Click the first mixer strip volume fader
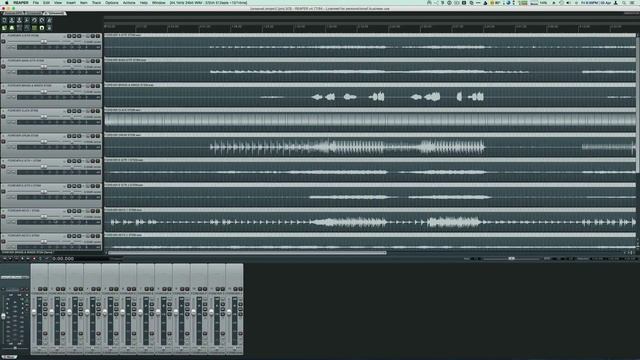This screenshot has height=360, width=640. (34, 313)
